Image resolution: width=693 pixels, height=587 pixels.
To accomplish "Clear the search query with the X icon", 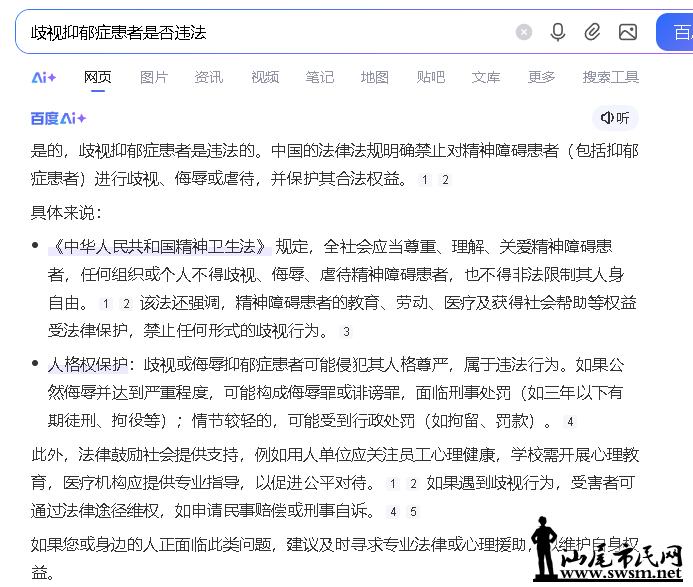I will click(x=524, y=32).
